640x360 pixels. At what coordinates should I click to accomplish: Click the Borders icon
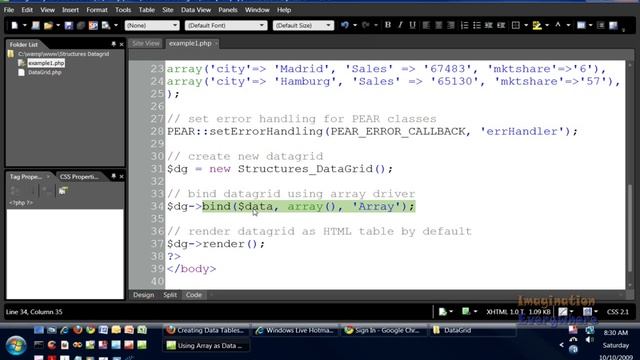click(516, 25)
